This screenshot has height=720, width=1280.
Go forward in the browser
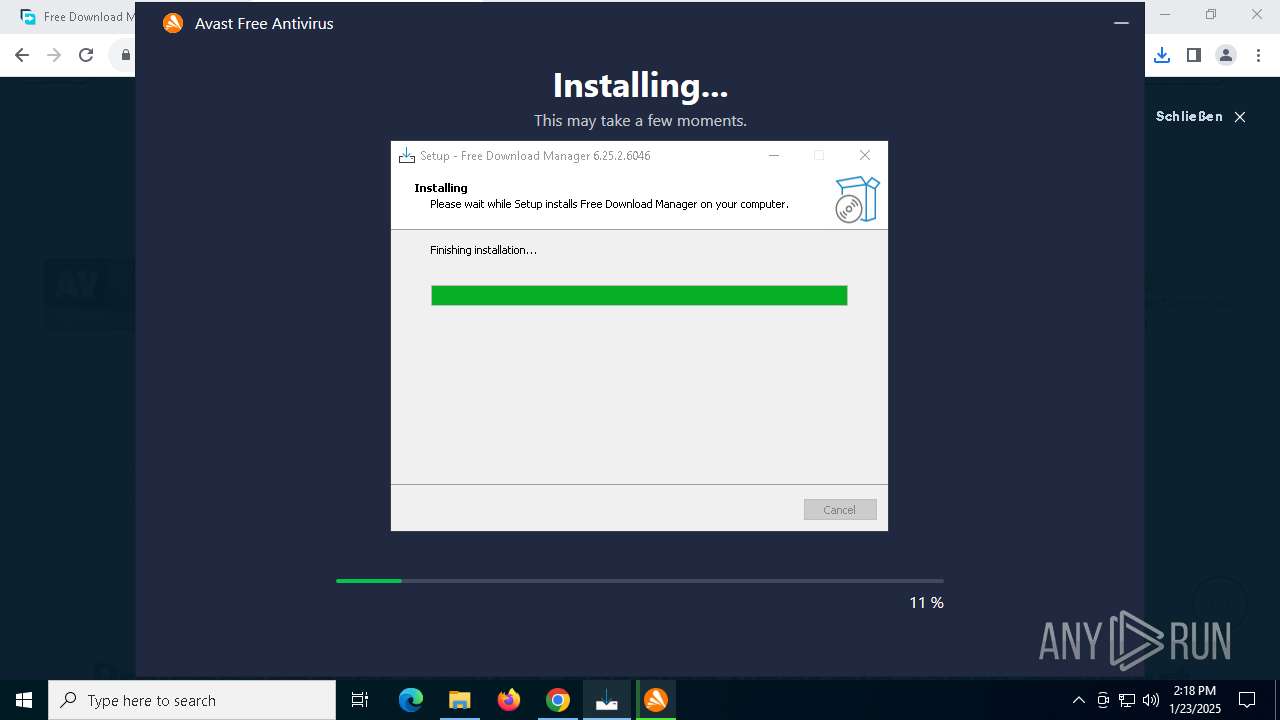[54, 55]
